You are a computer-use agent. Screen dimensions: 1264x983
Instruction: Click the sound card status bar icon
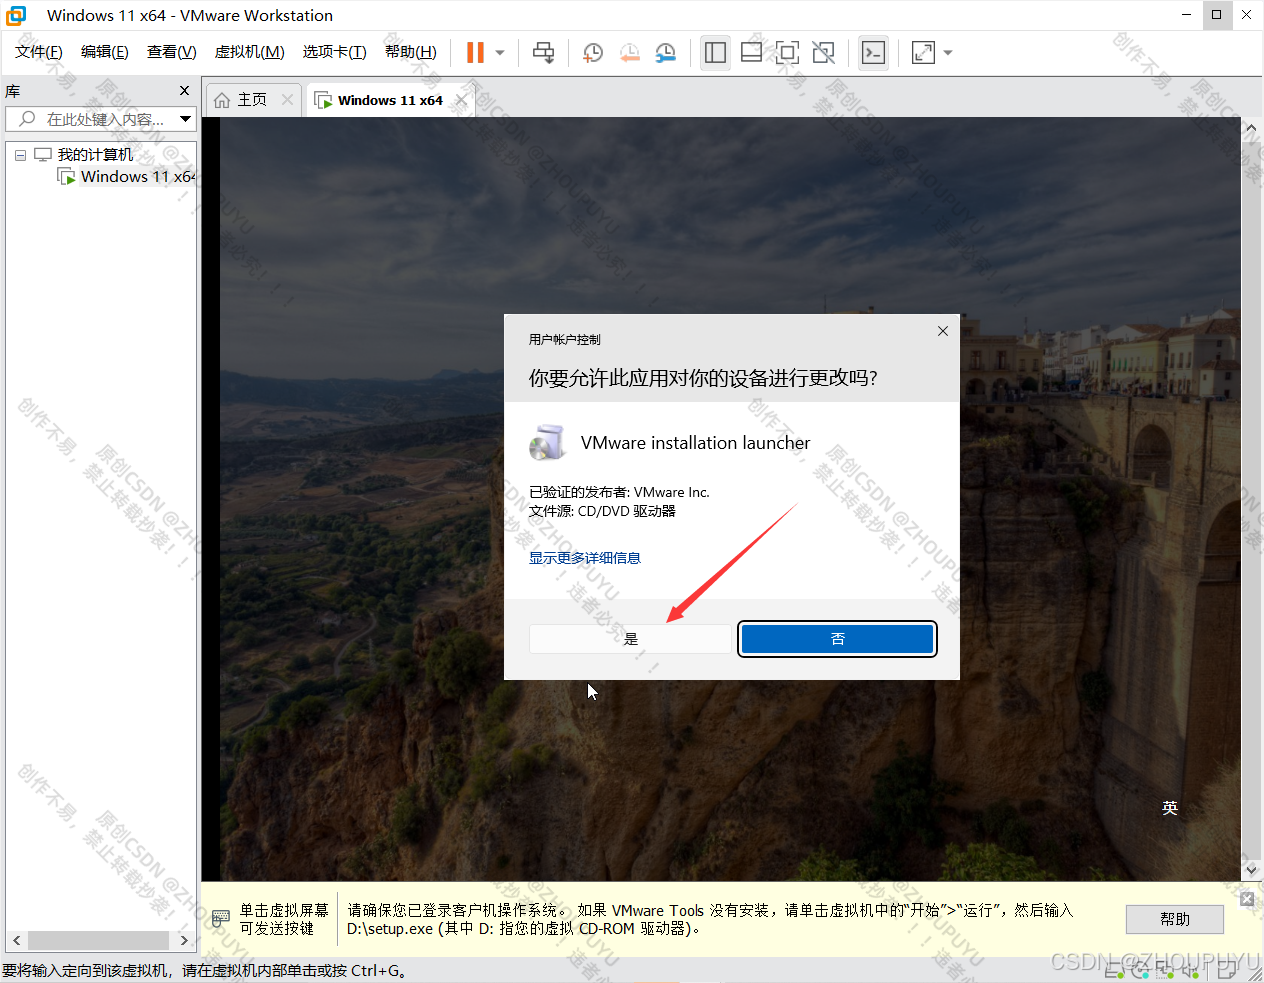[x=1190, y=970]
